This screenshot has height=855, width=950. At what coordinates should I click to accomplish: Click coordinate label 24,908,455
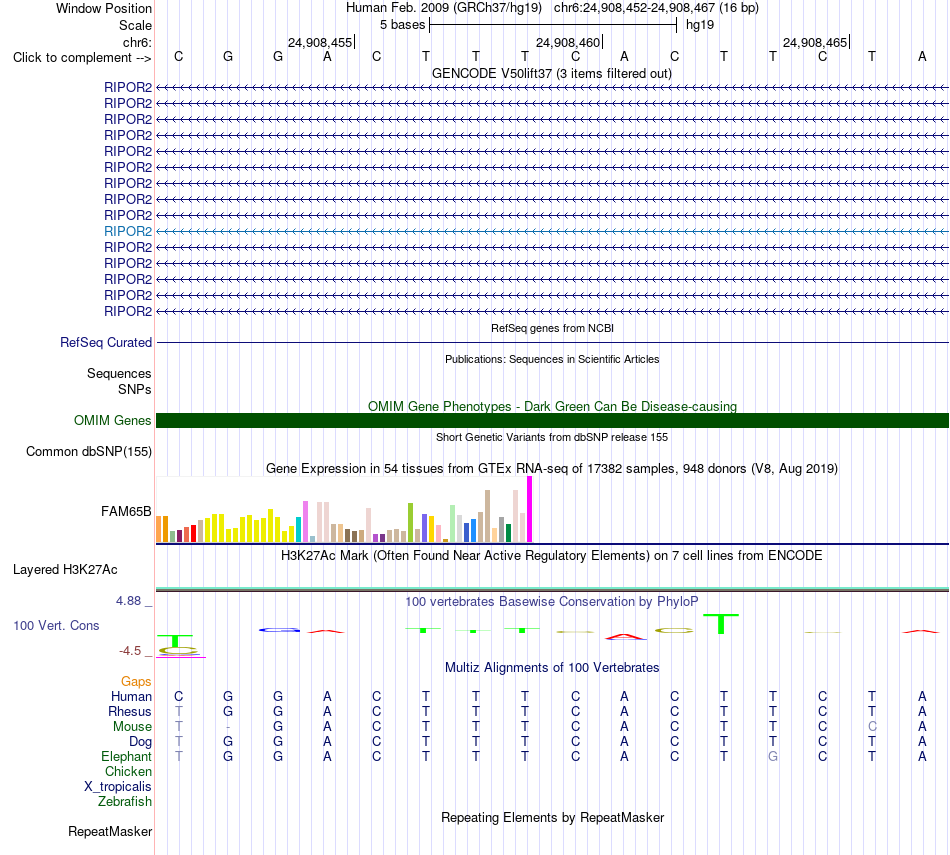tap(320, 42)
